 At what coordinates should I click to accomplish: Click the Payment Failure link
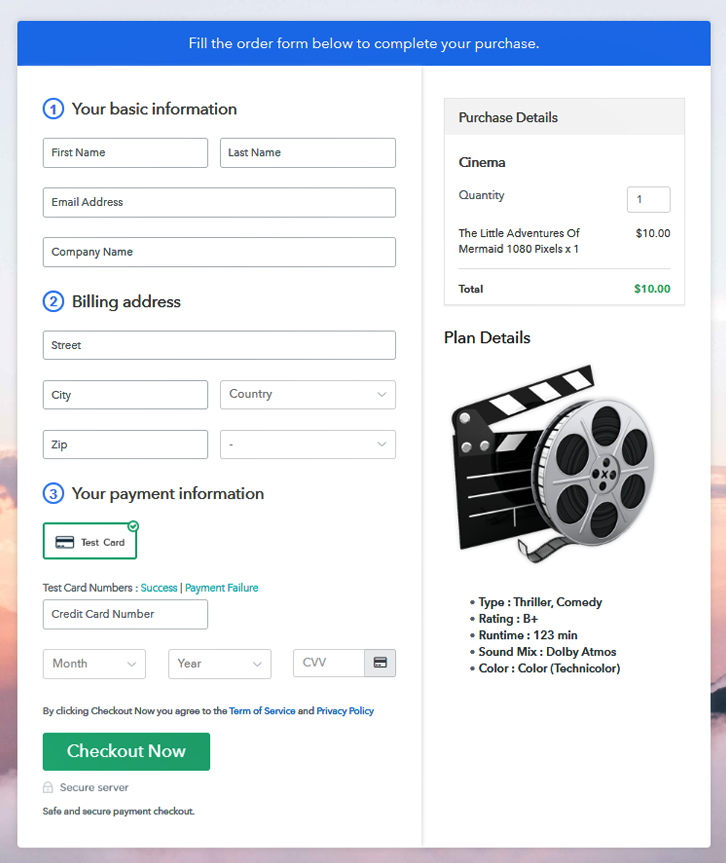221,588
